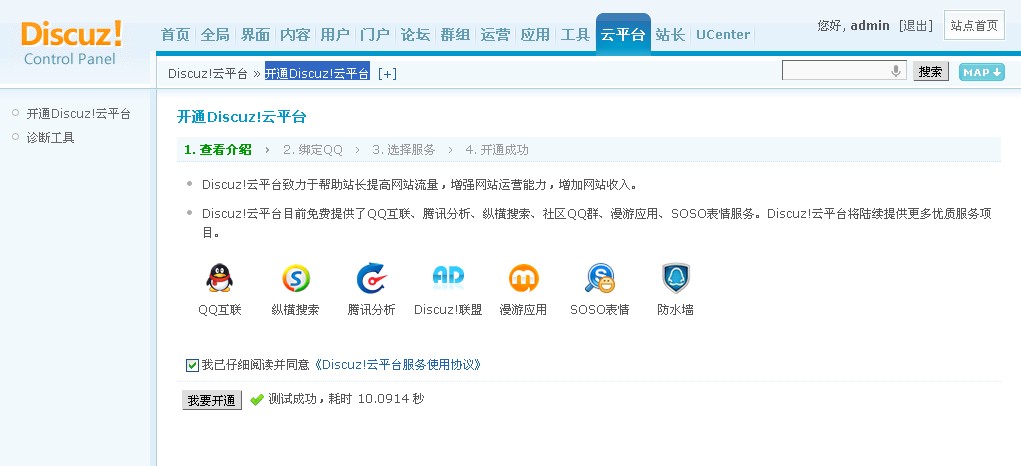Click the [退出] logout link

916,25
